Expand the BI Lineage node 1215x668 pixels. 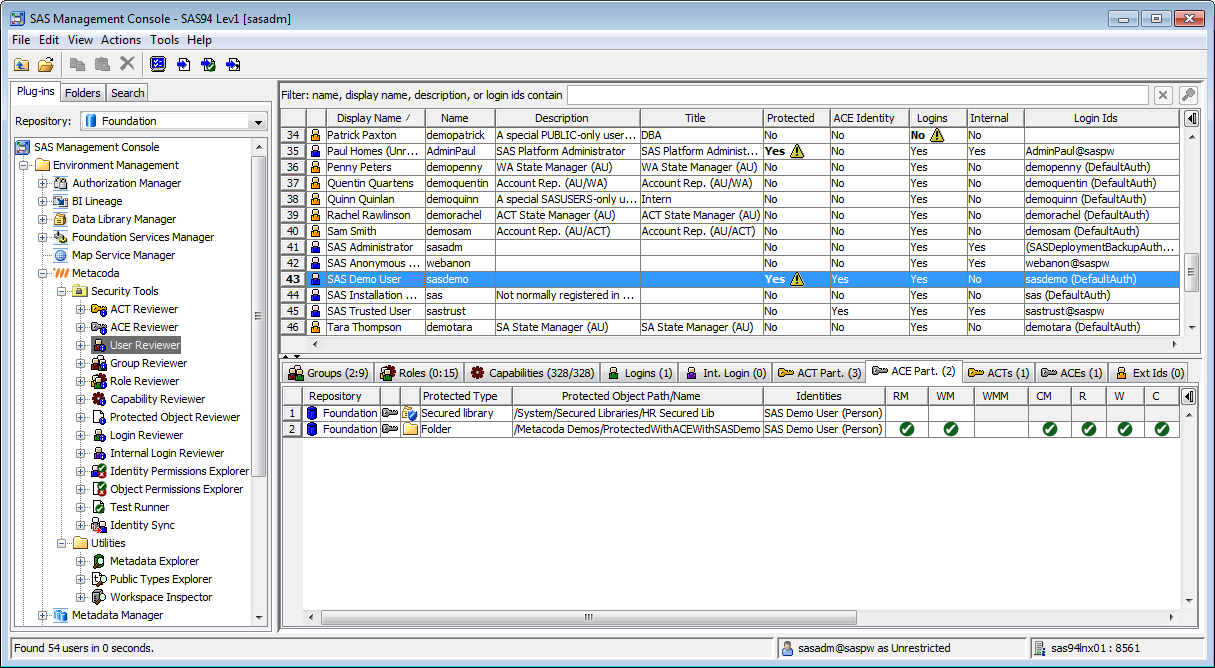click(x=43, y=201)
